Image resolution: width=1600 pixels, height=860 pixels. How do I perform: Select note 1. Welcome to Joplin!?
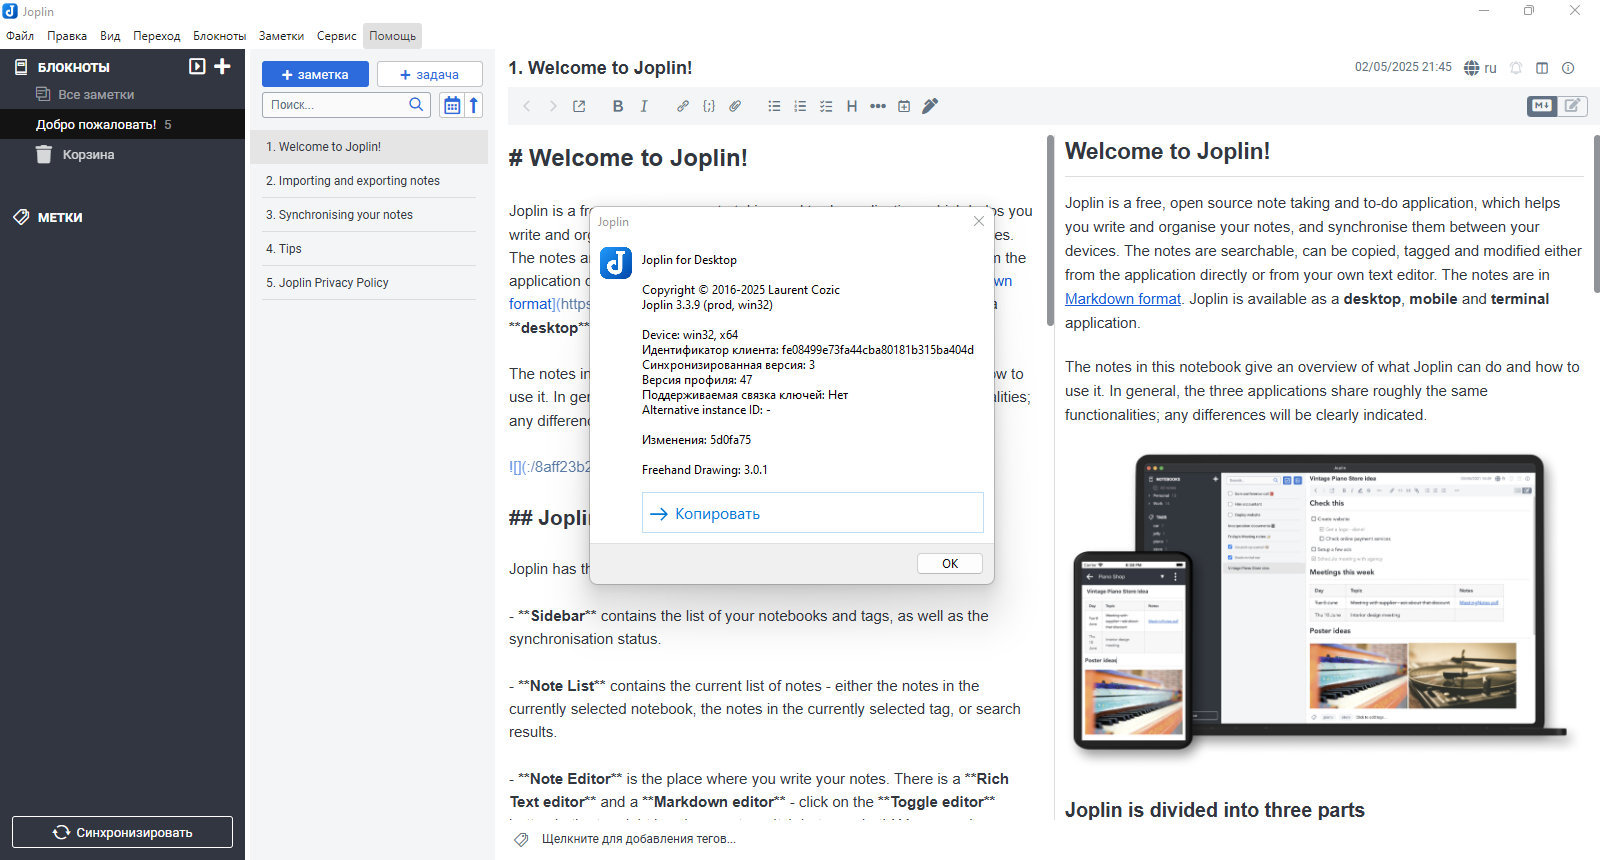coord(369,147)
